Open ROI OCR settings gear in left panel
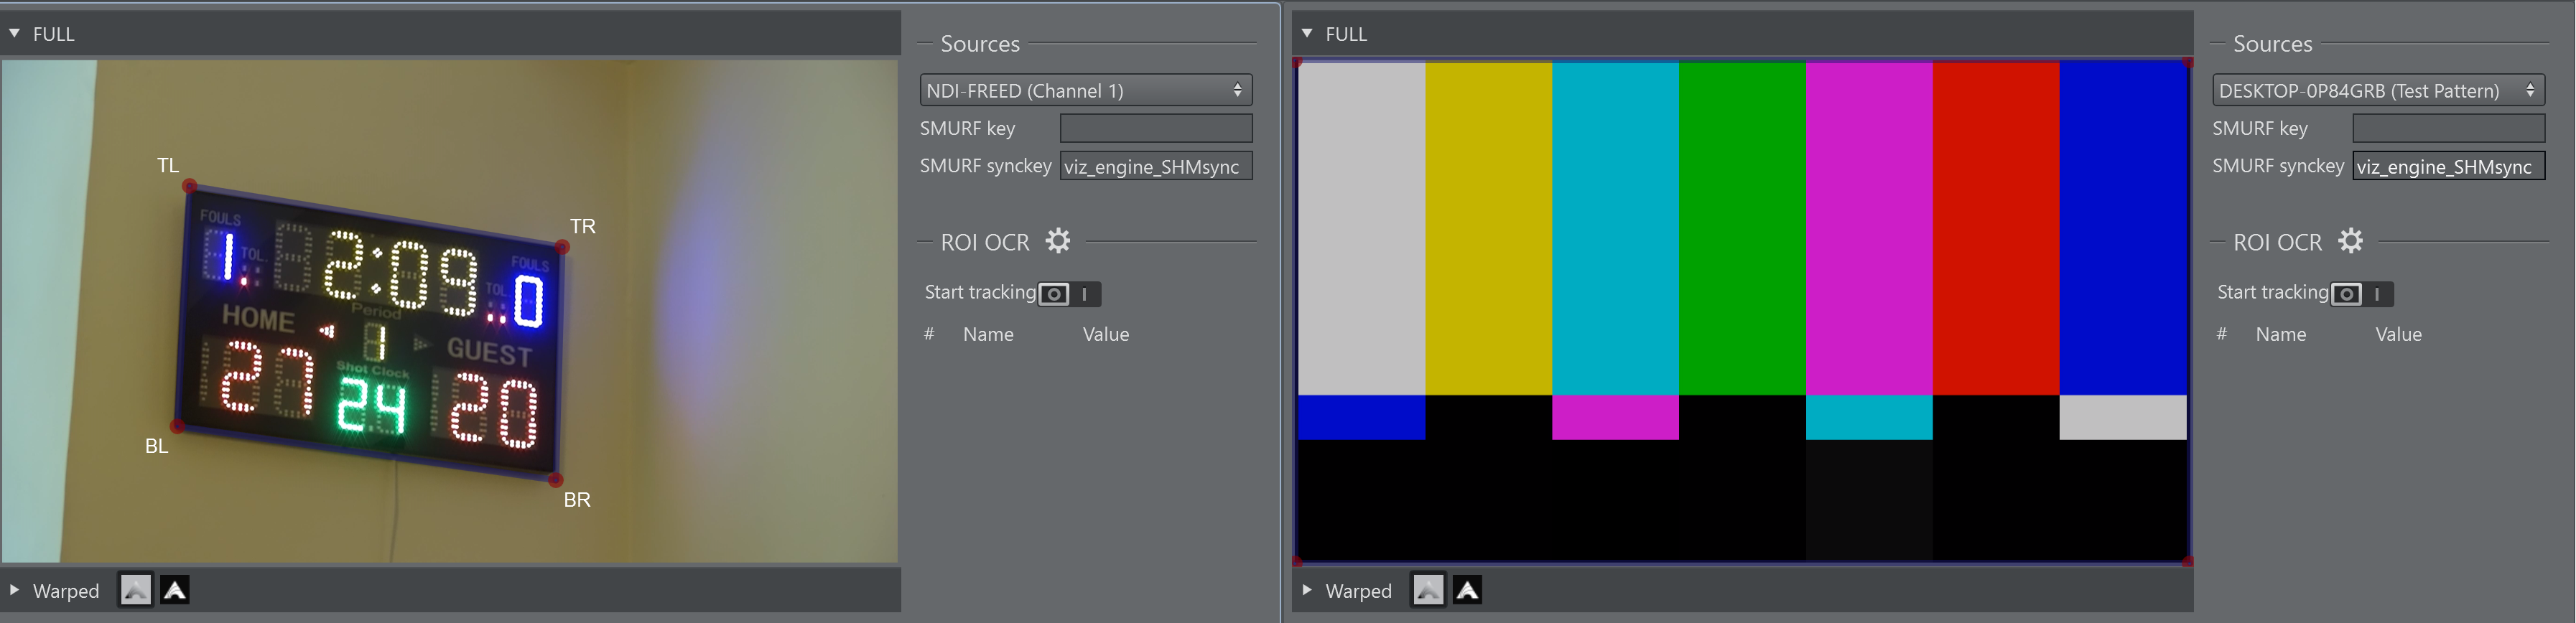This screenshot has height=623, width=2576. pyautogui.click(x=1057, y=241)
